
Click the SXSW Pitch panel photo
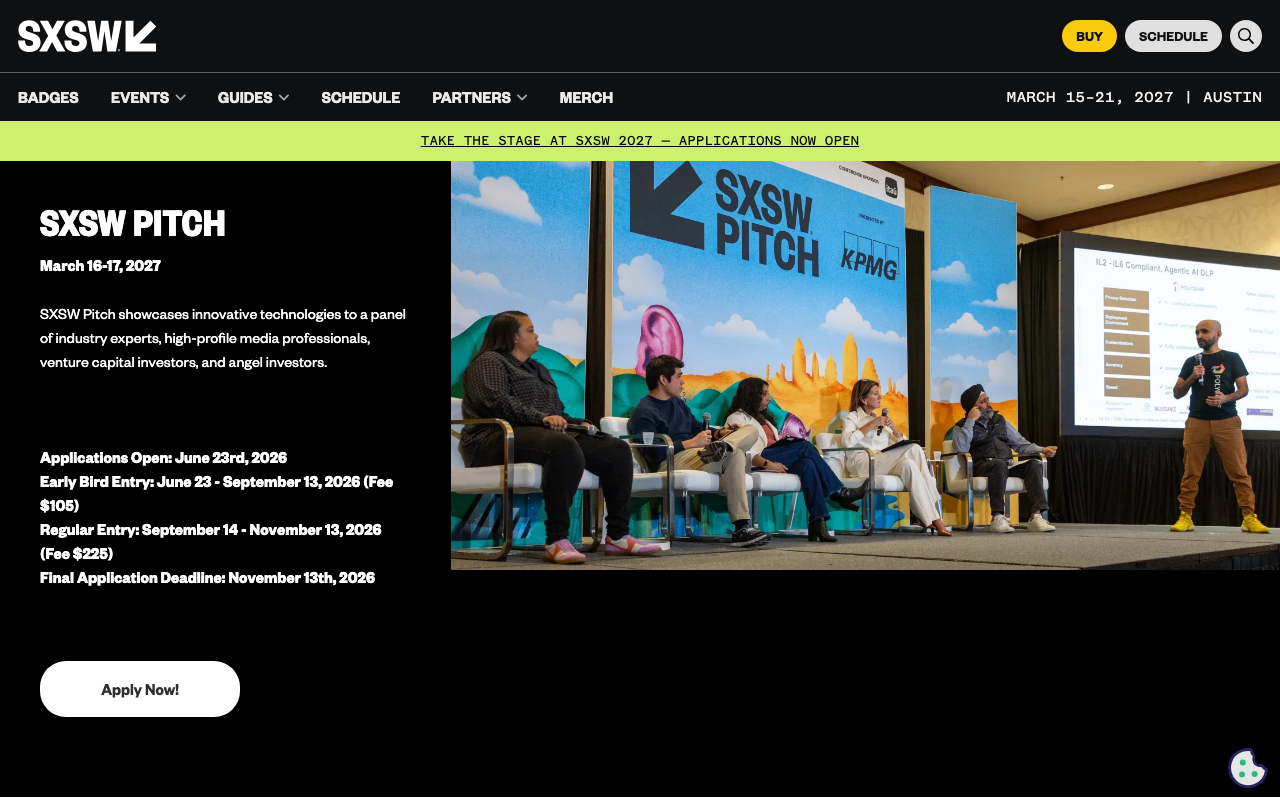(865, 365)
